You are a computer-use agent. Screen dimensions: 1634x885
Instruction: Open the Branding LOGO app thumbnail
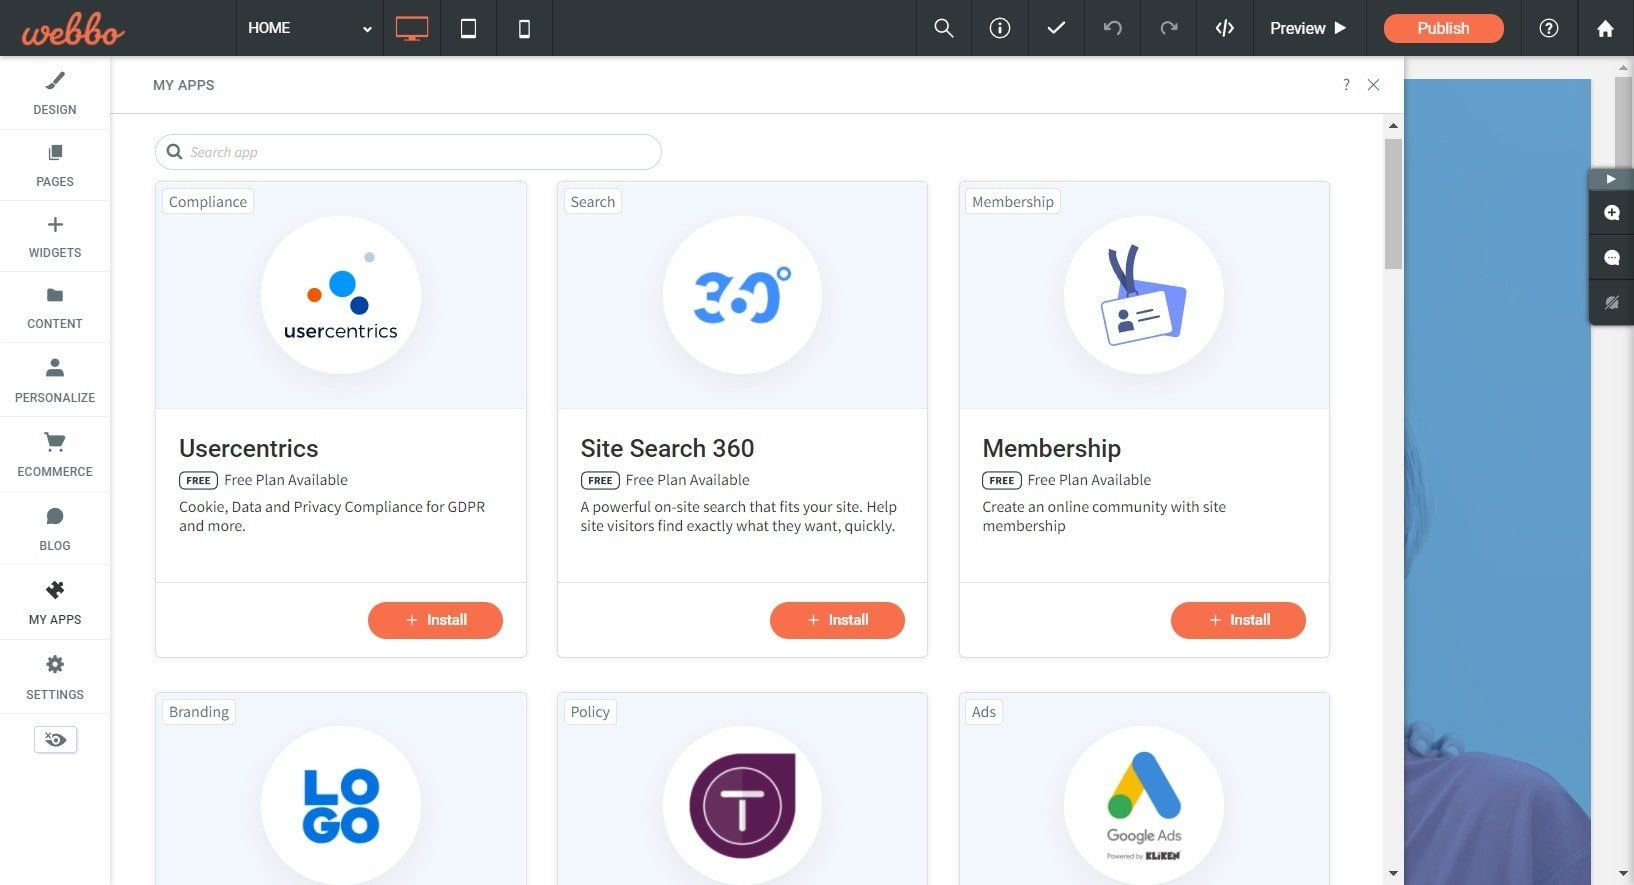point(341,805)
